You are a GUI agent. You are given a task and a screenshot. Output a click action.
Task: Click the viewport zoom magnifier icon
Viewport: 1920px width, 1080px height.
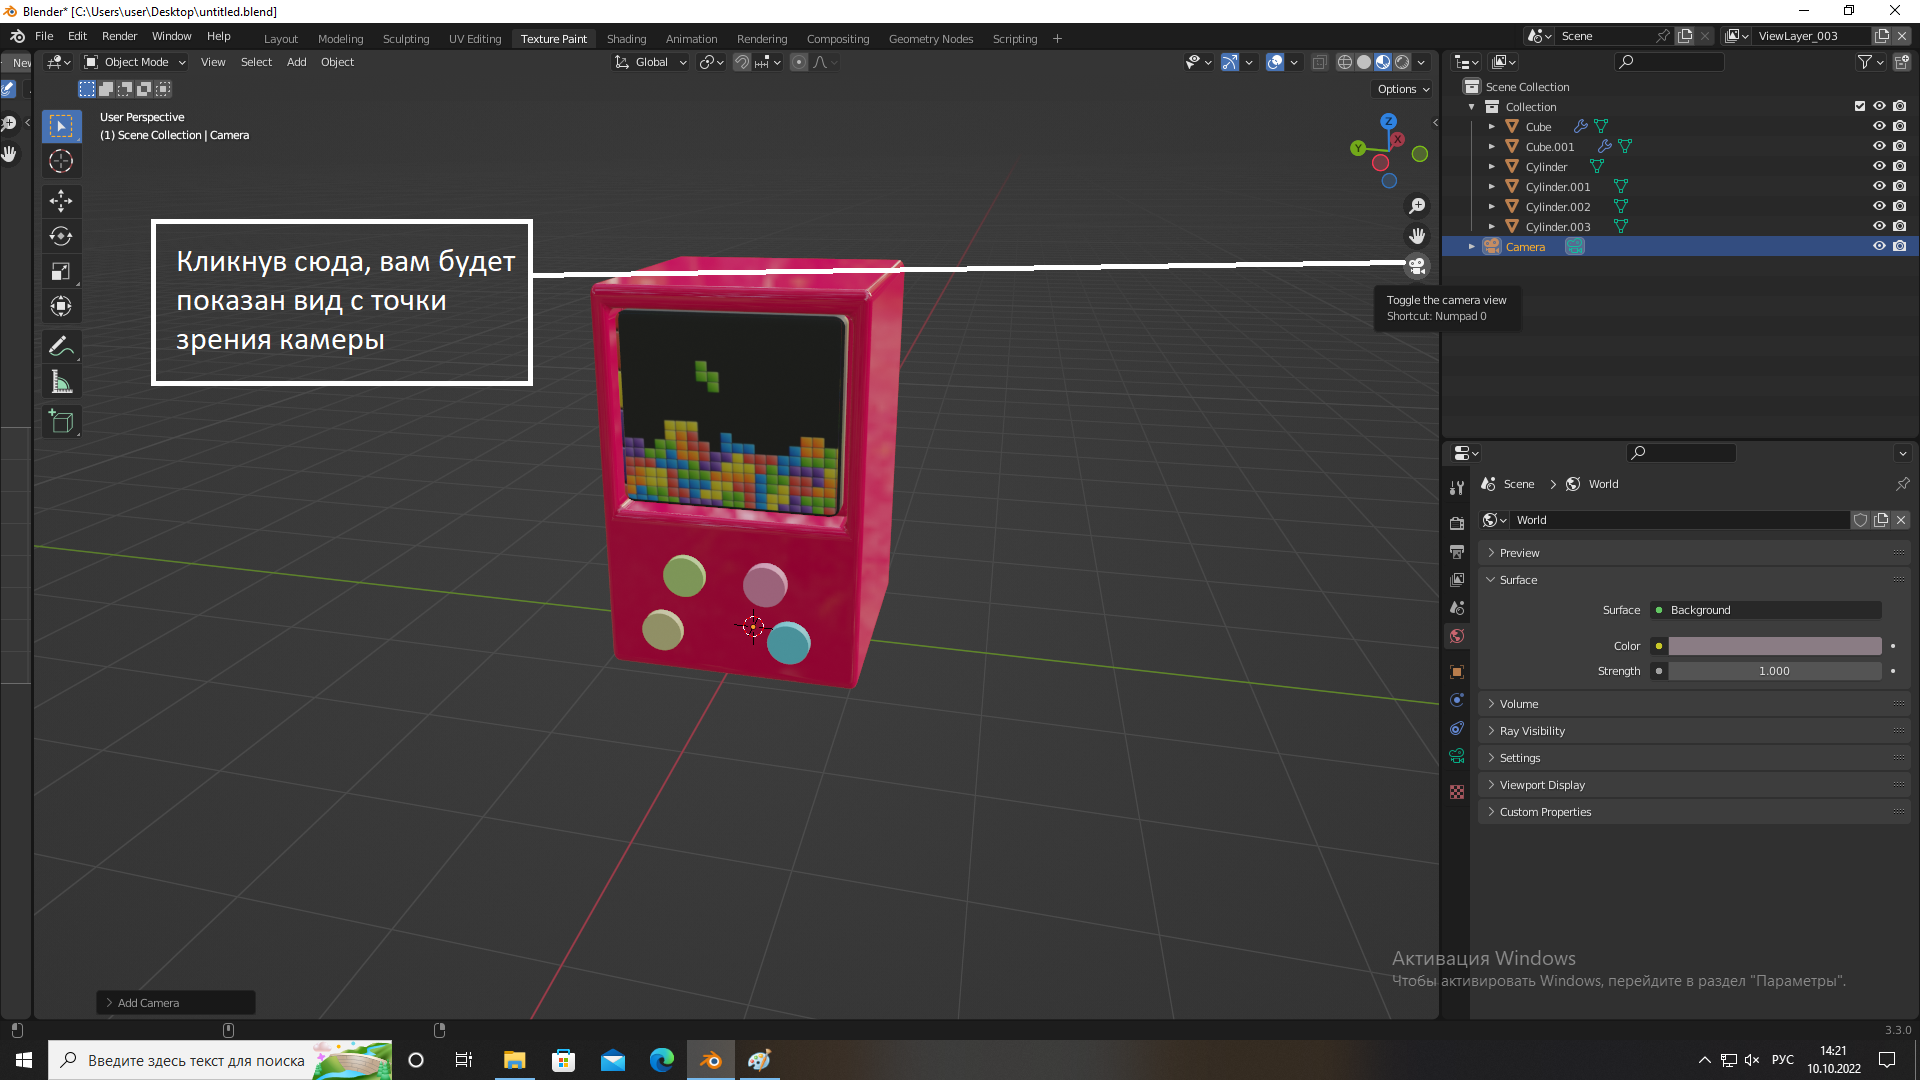1417,206
